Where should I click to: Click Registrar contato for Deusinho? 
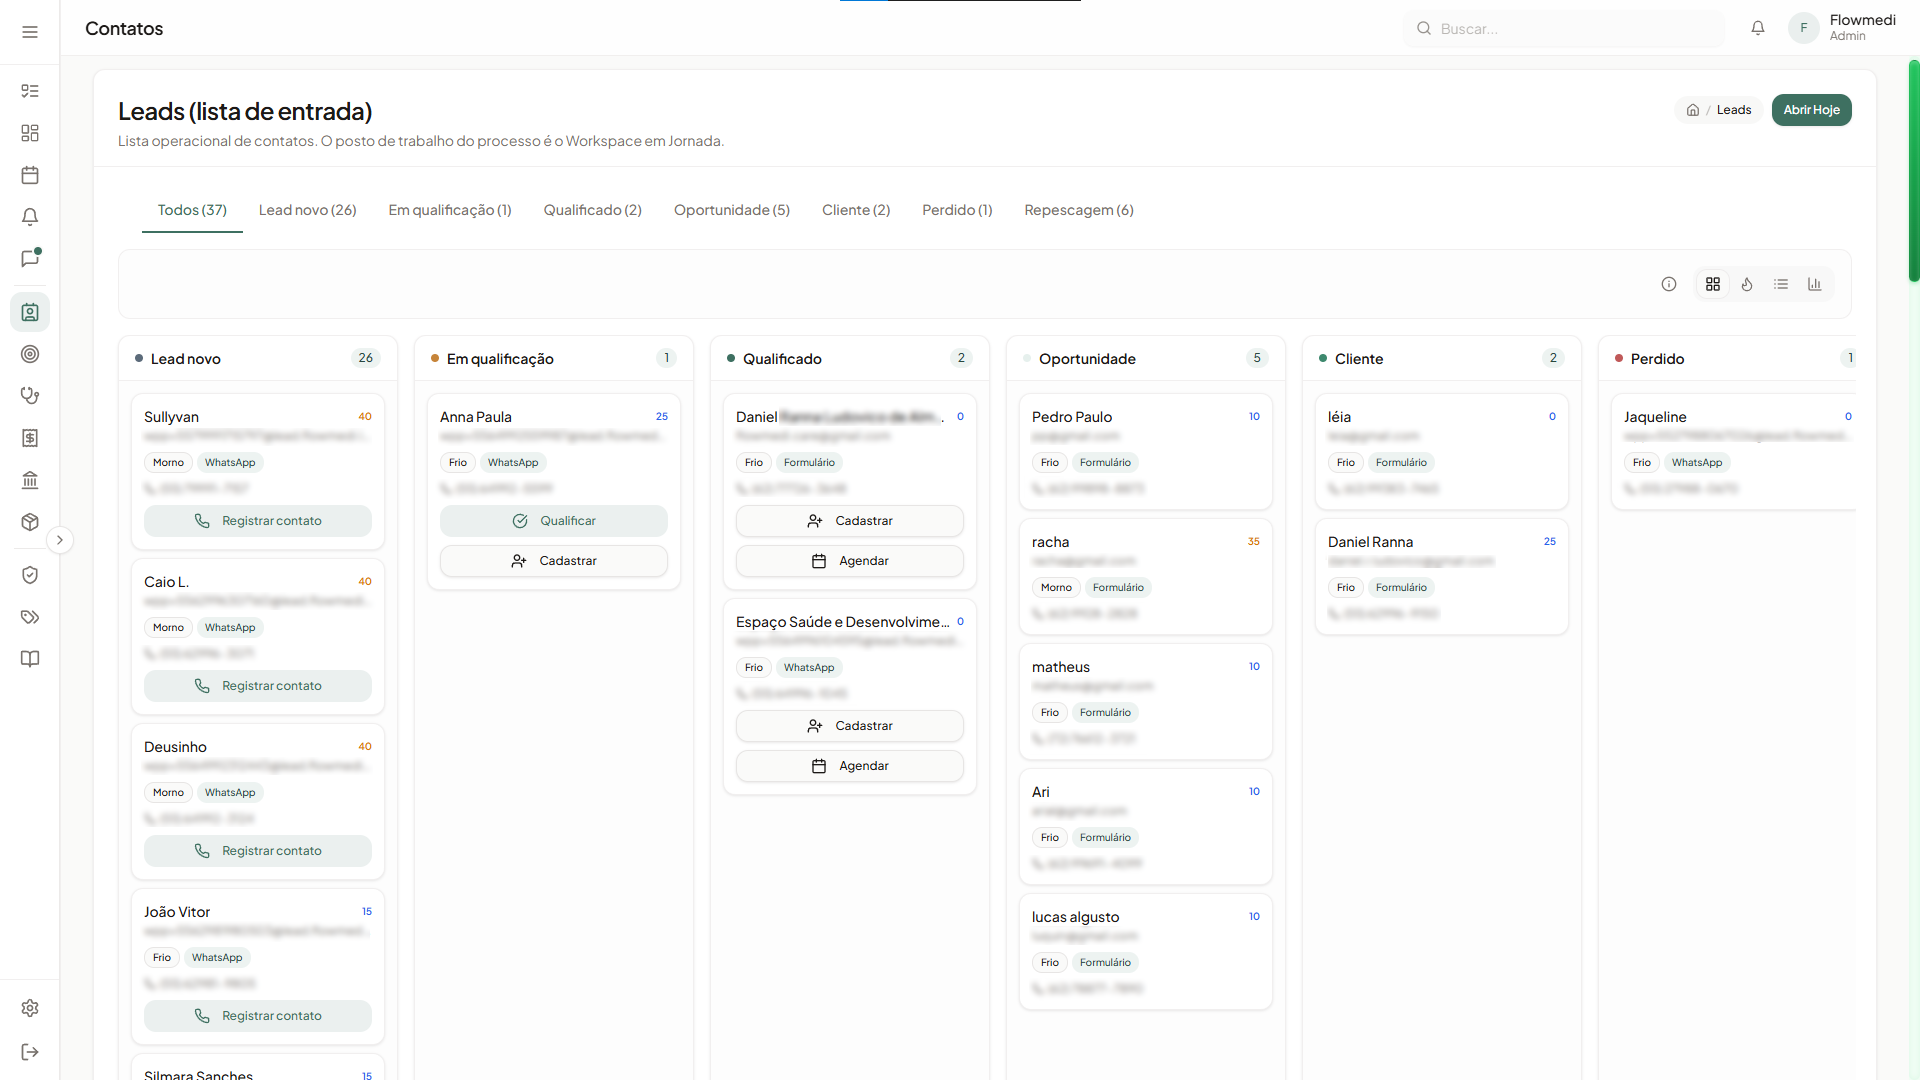pyautogui.click(x=258, y=851)
